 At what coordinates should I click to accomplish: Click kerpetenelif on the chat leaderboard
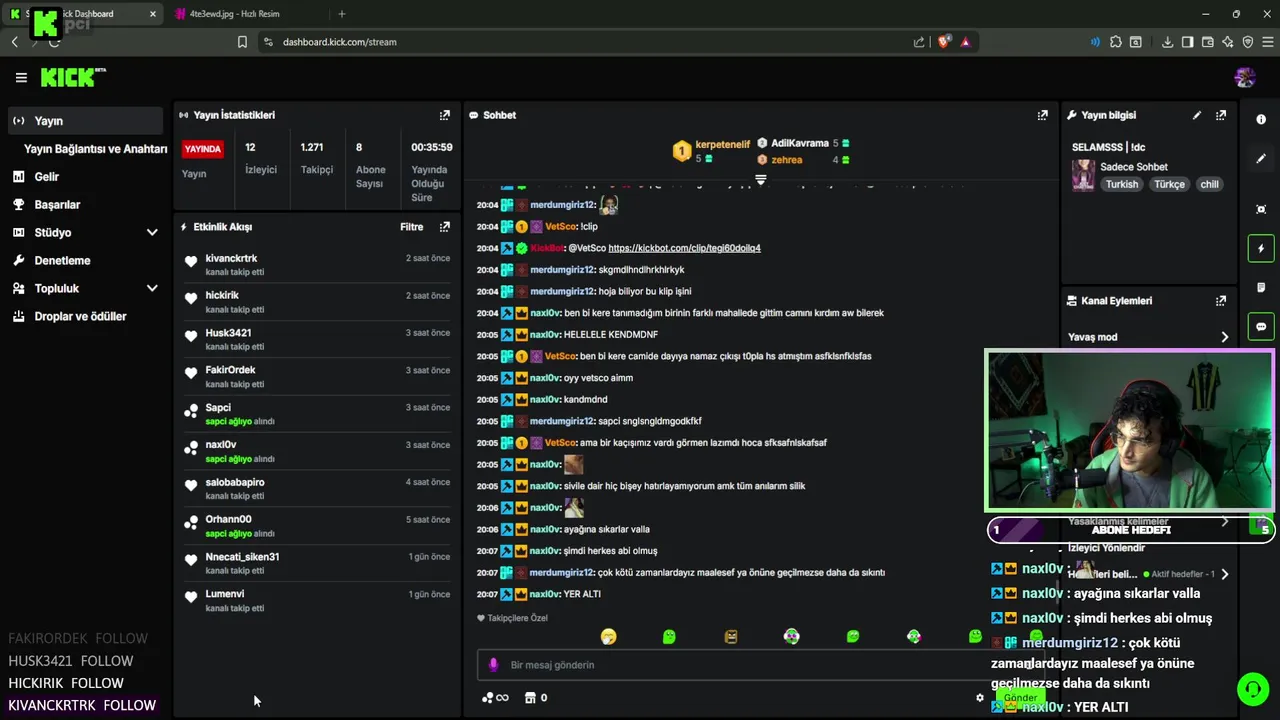pos(722,144)
